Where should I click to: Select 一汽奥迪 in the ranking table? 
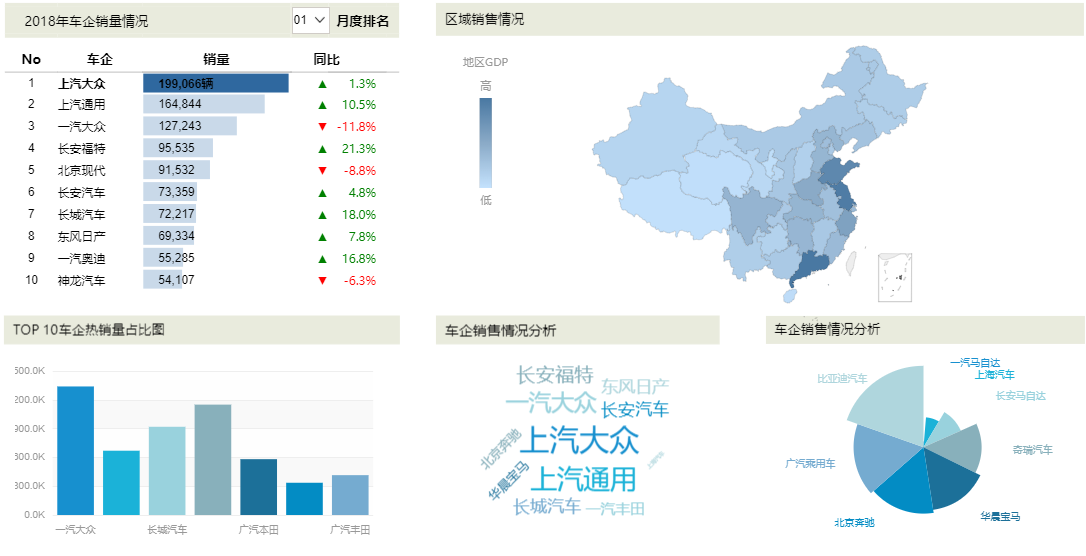82,259
